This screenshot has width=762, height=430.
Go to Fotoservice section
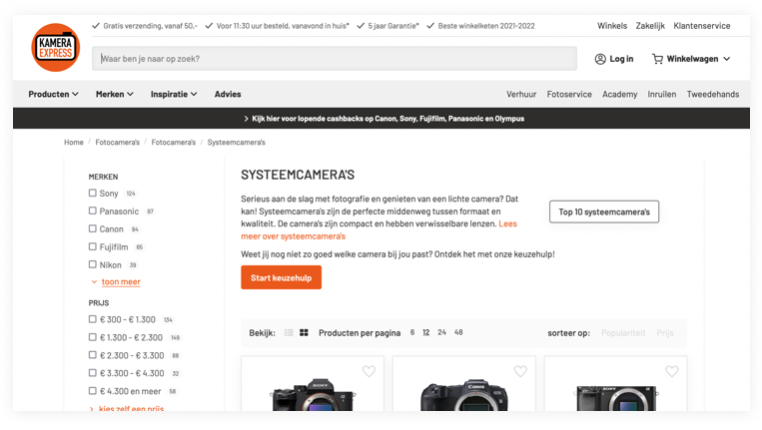tap(569, 94)
